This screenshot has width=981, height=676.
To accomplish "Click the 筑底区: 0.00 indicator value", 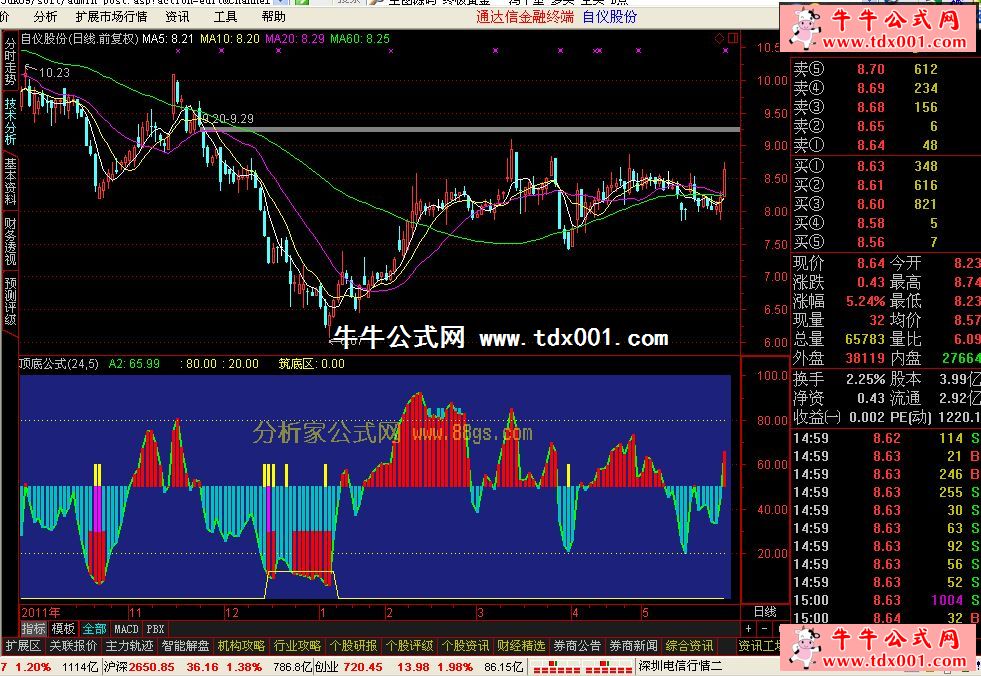I will [312, 364].
